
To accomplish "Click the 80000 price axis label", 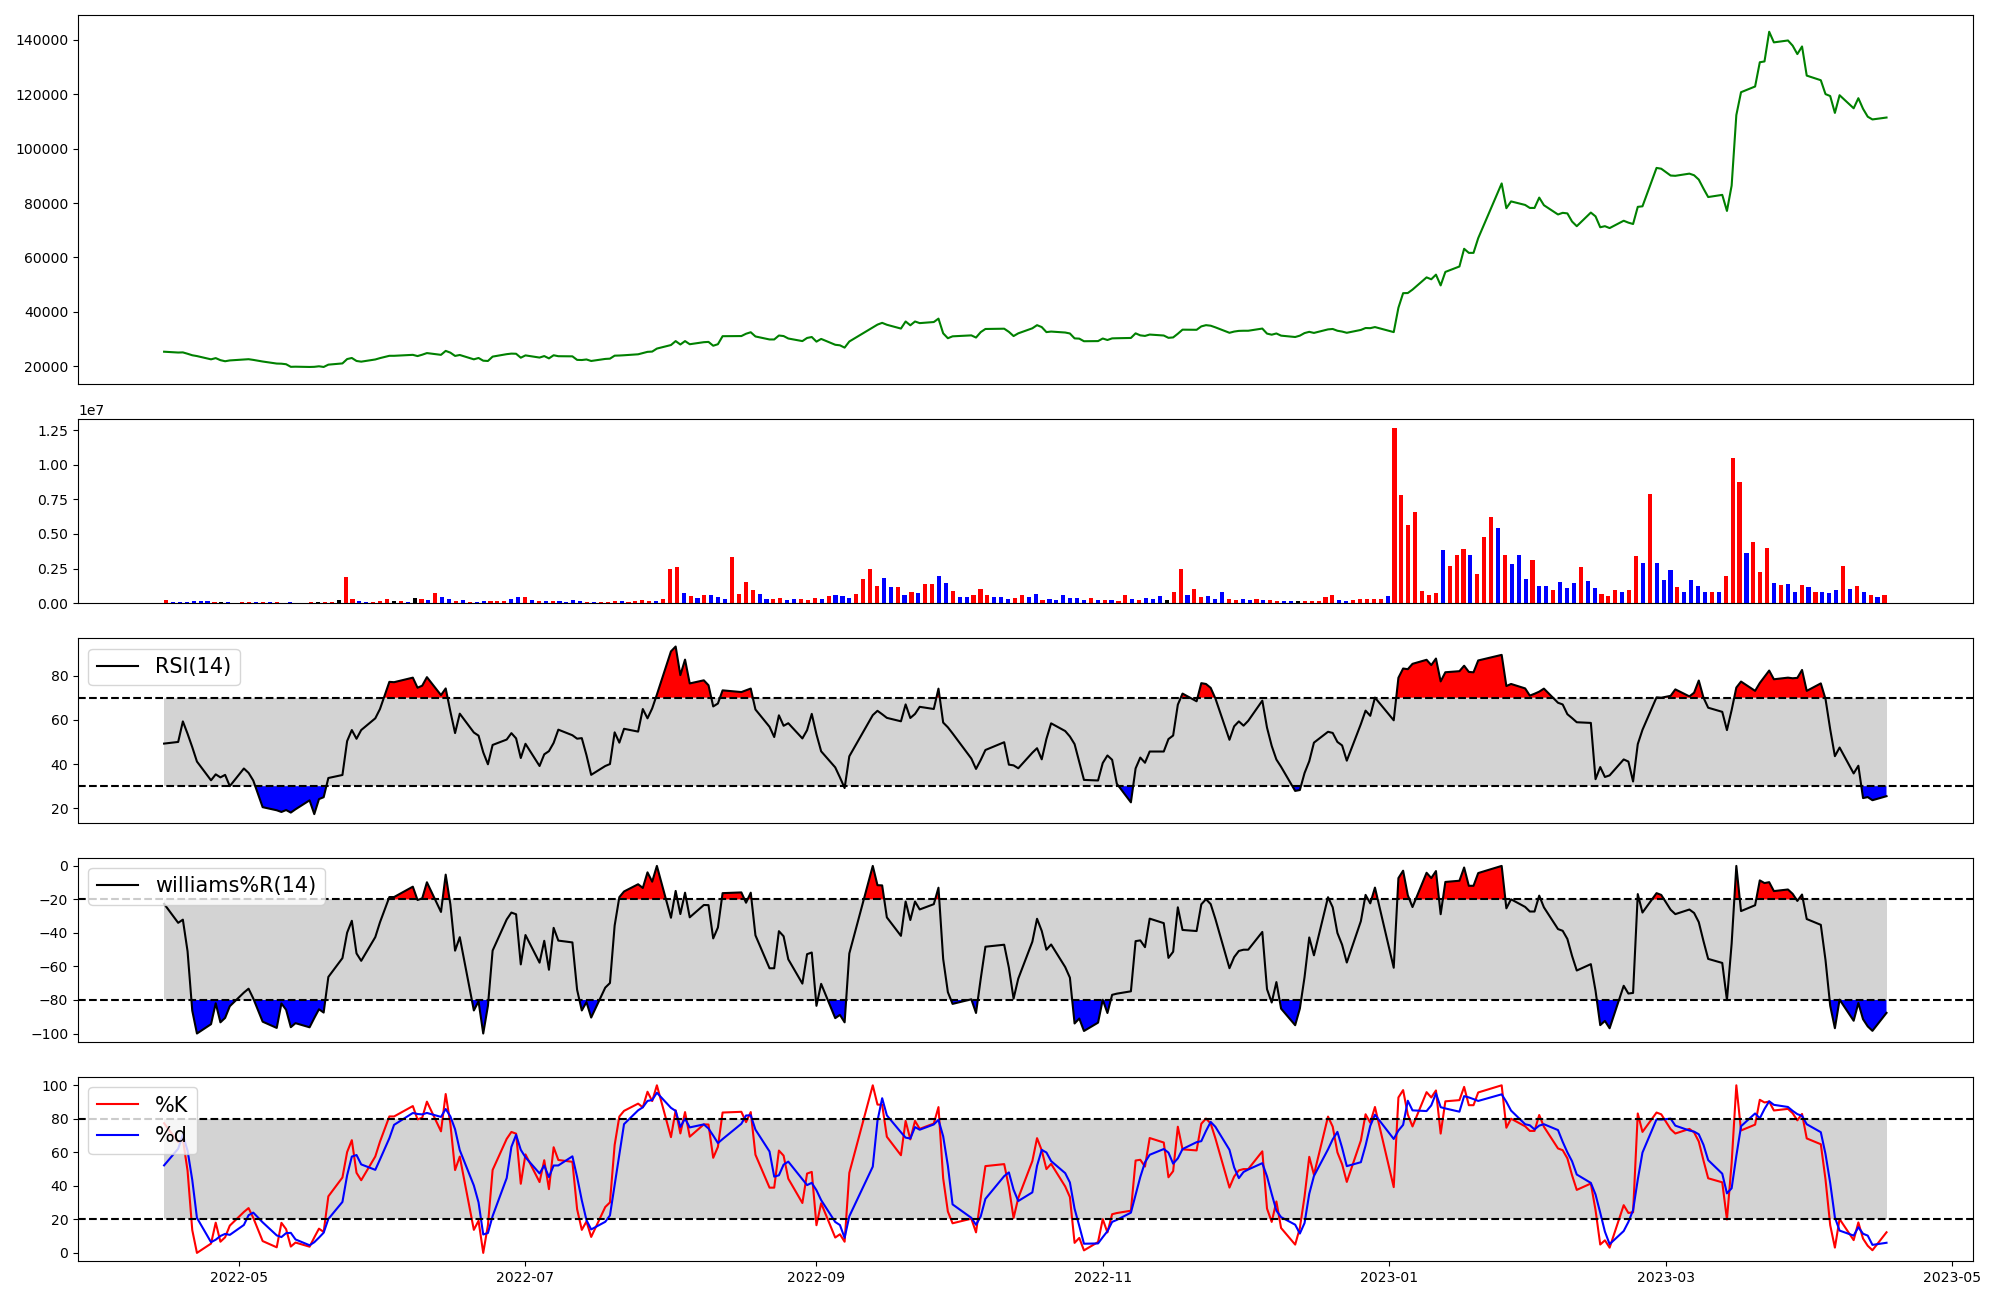I will click(46, 204).
